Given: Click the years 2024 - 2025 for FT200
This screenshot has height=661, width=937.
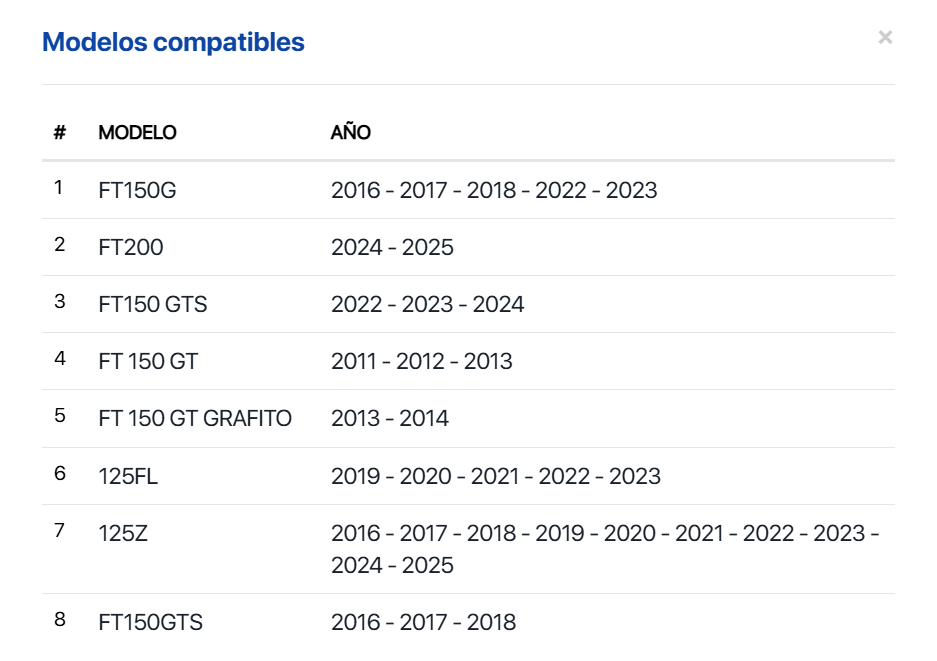Looking at the screenshot, I should click(392, 247).
